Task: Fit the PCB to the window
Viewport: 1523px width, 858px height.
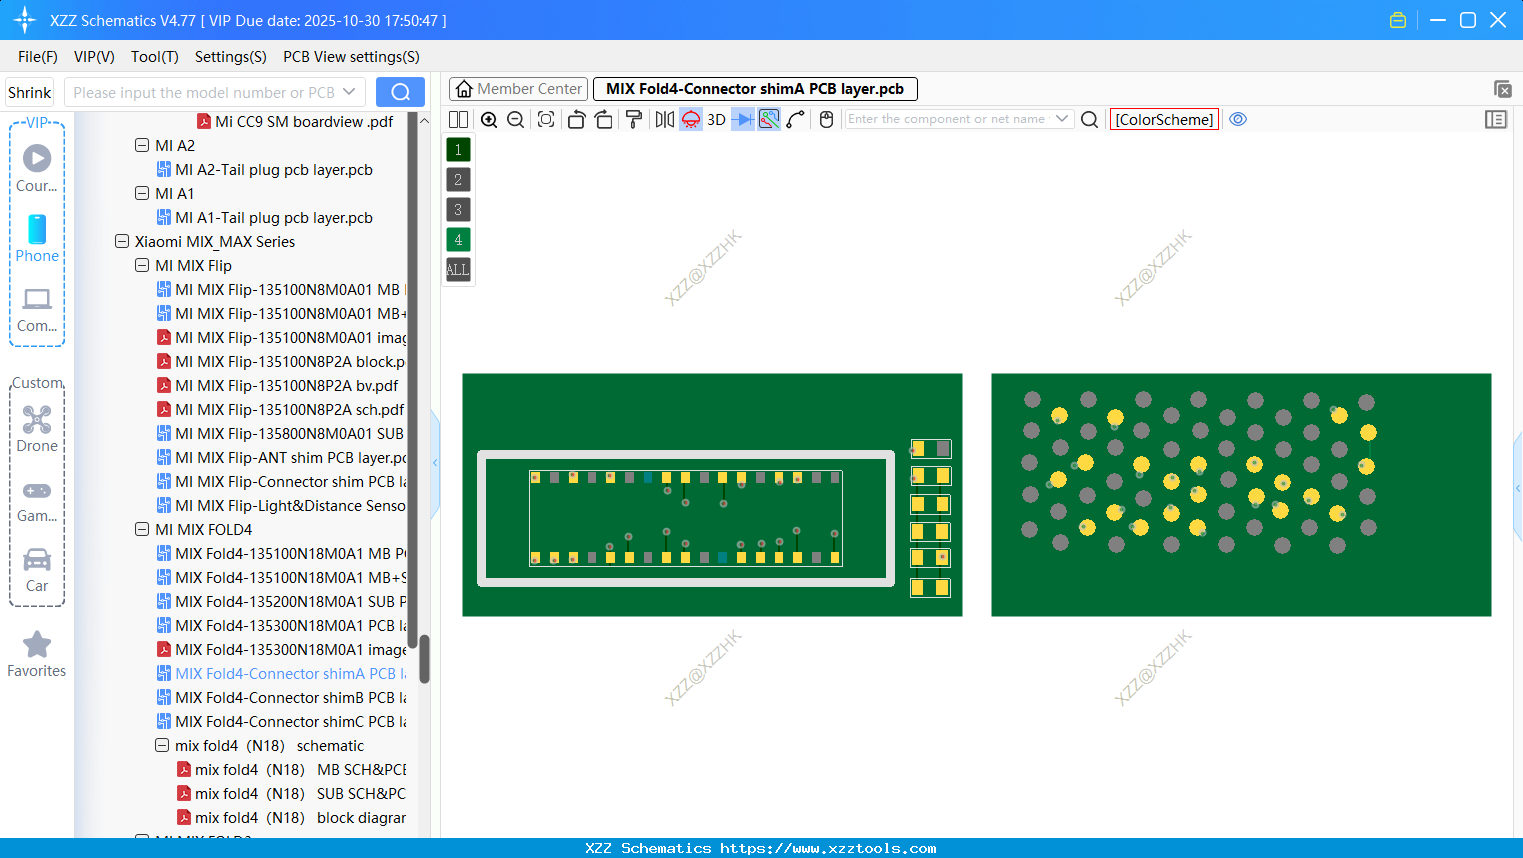Action: click(546, 119)
